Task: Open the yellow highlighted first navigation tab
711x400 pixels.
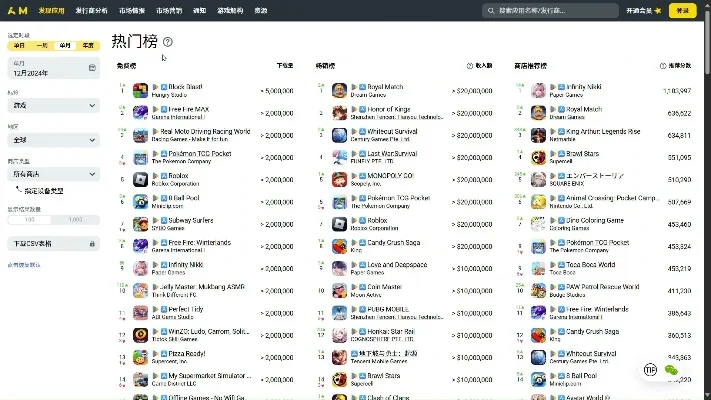Action: 51,10
